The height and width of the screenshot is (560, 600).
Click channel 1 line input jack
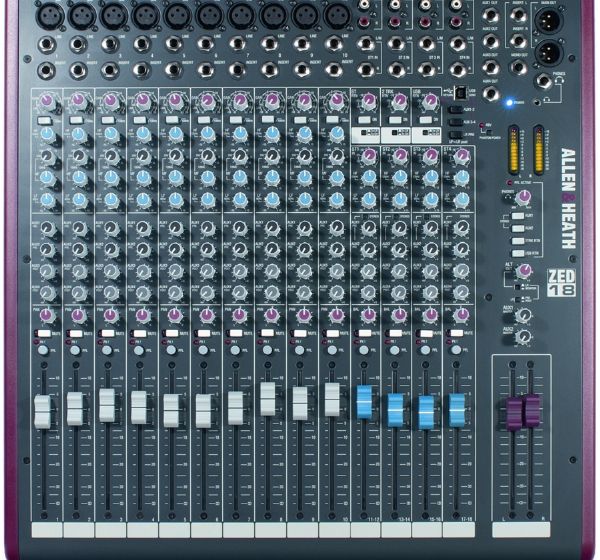pyautogui.click(x=47, y=45)
